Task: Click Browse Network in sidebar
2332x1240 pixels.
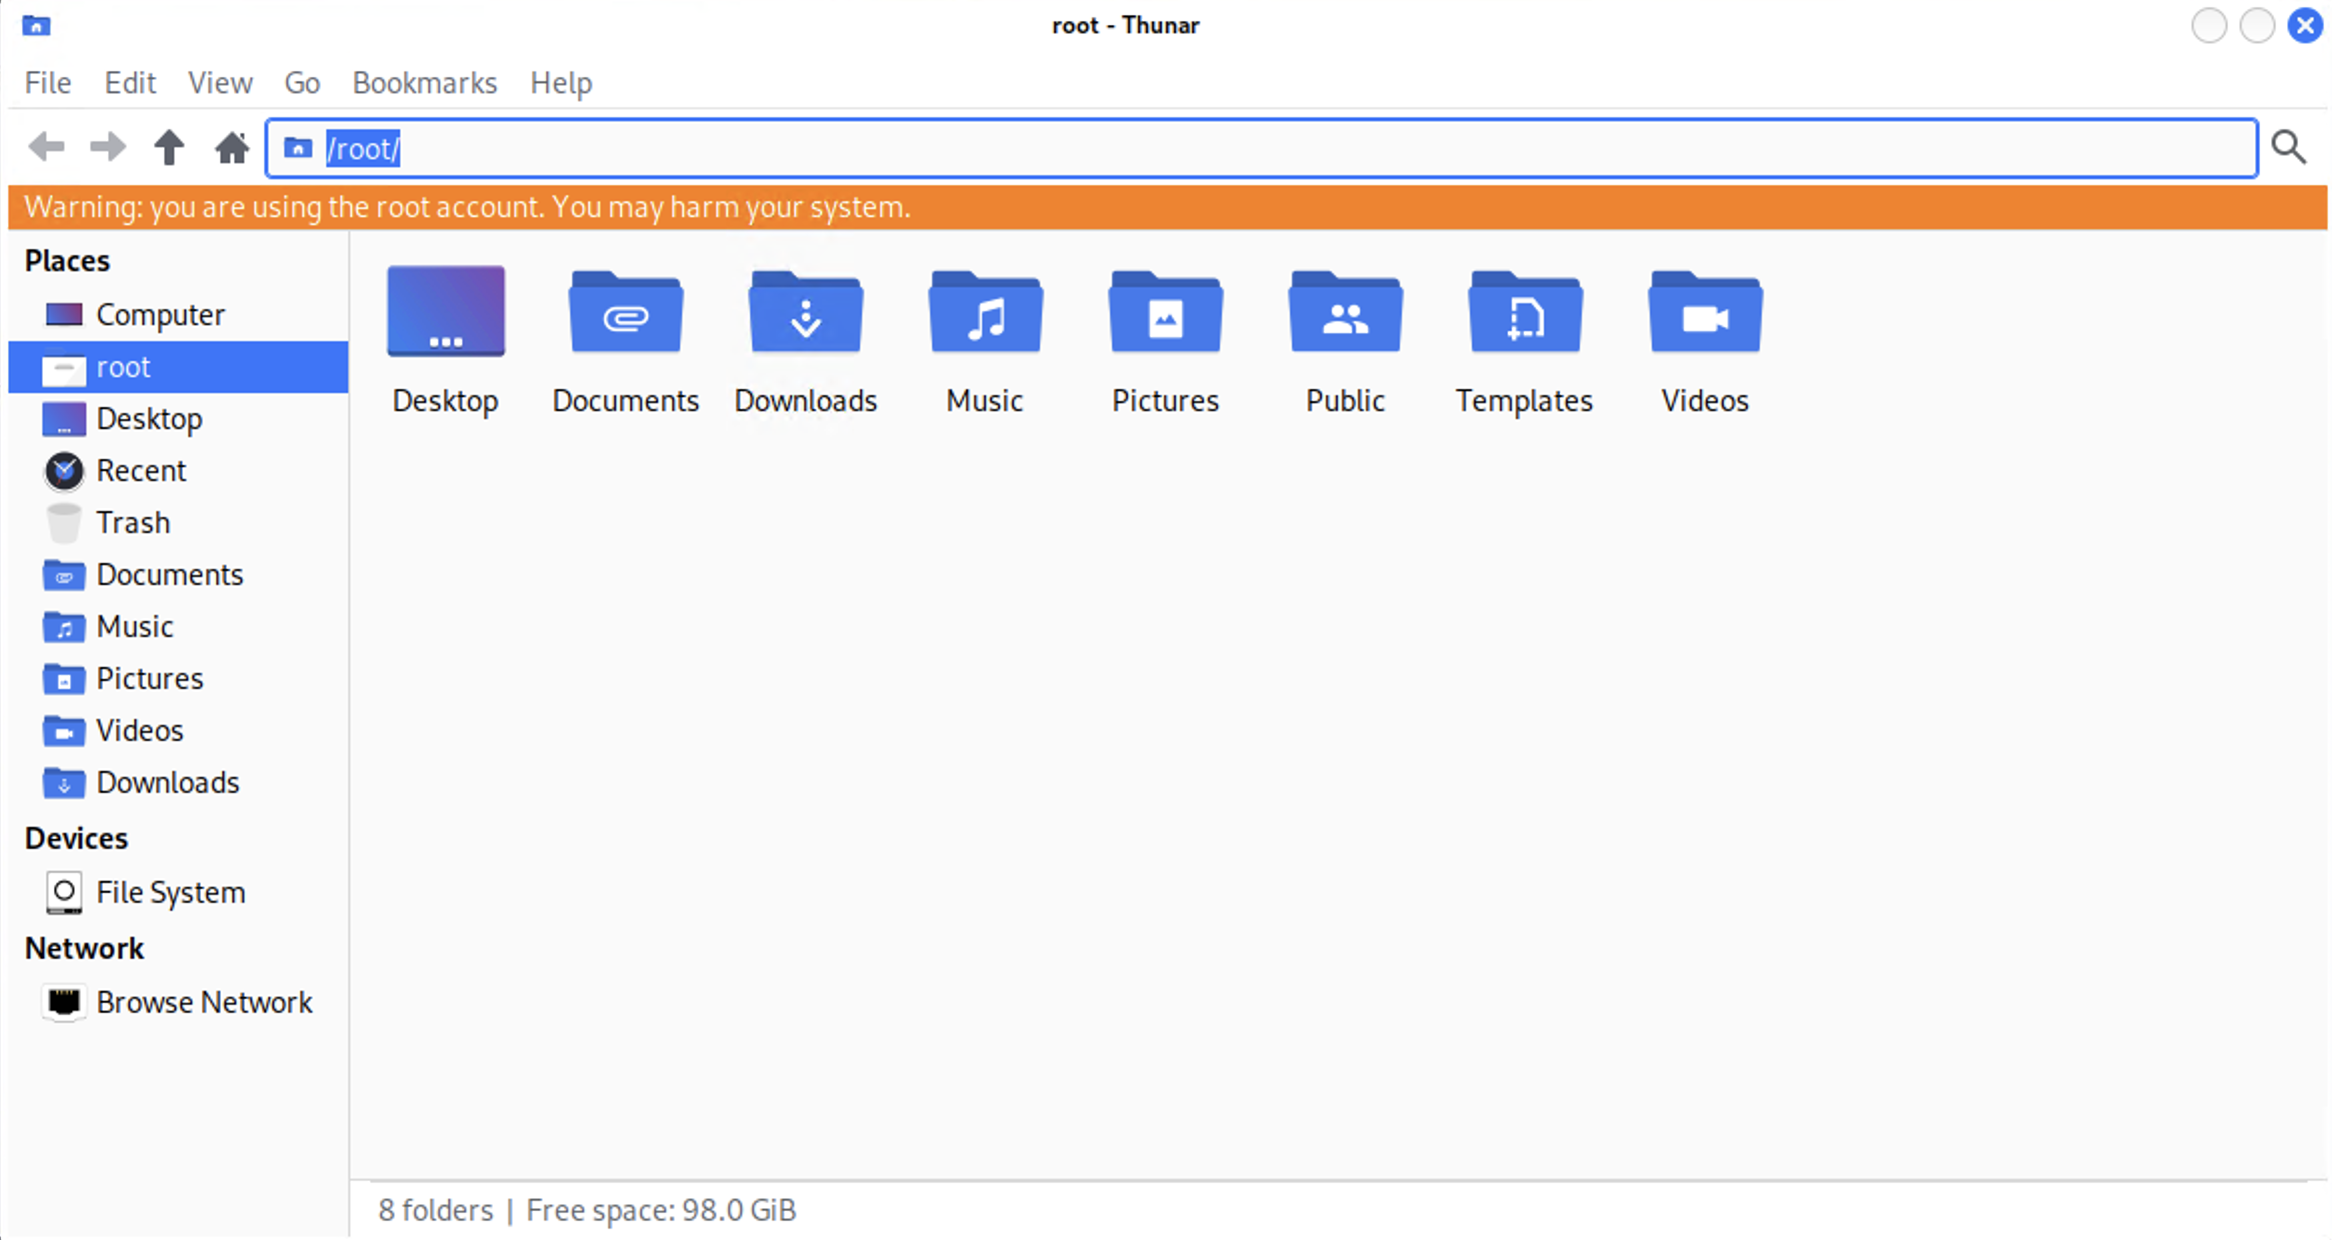Action: [x=203, y=1002]
